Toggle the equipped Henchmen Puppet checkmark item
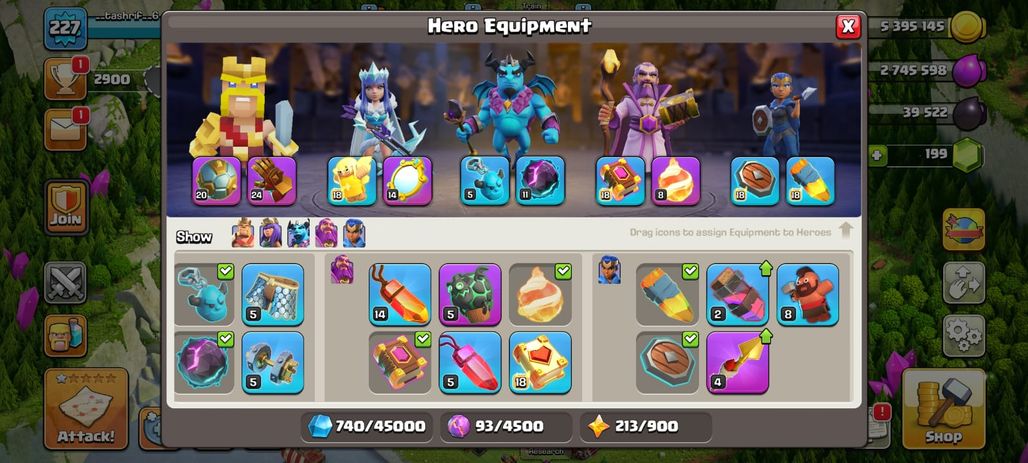Screen dimensions: 1028x463 coord(205,294)
